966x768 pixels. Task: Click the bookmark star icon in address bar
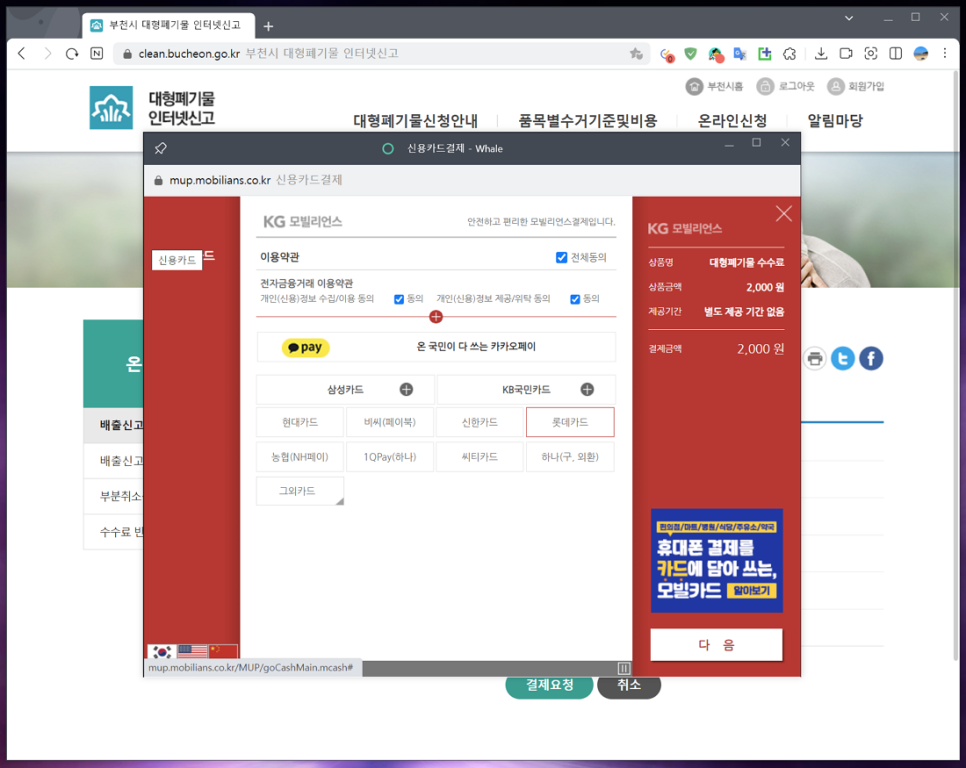click(x=636, y=54)
